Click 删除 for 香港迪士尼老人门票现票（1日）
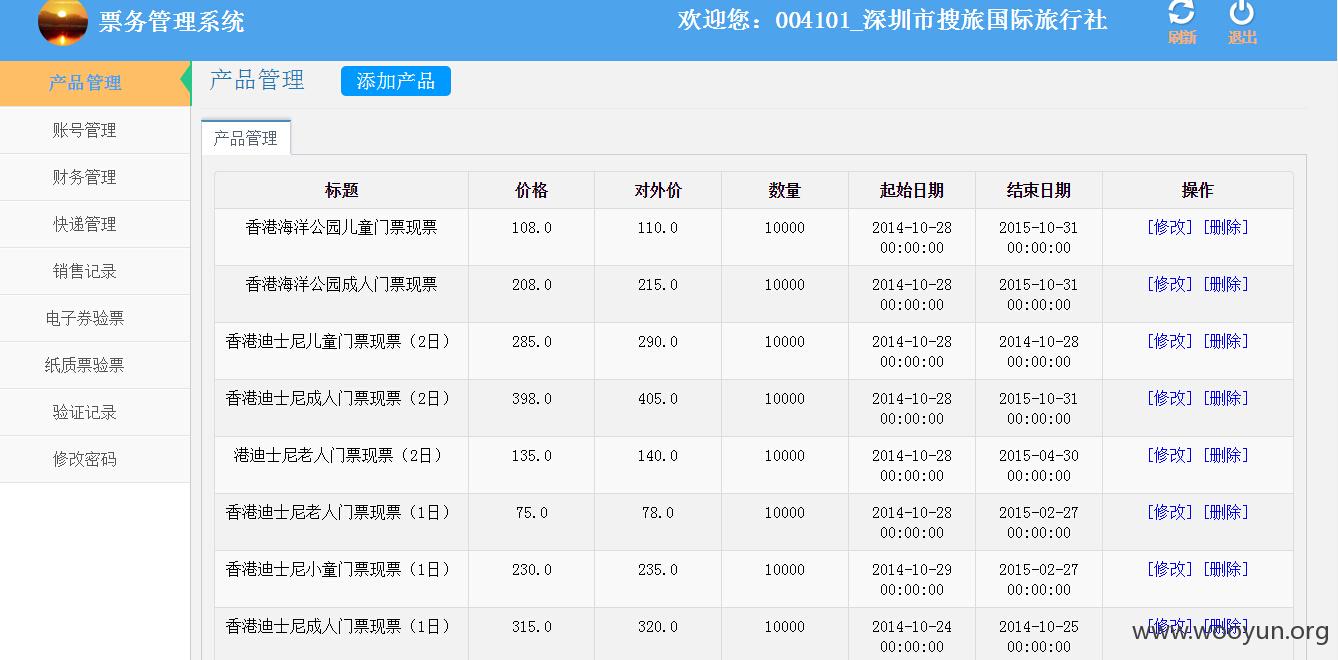 click(1226, 512)
